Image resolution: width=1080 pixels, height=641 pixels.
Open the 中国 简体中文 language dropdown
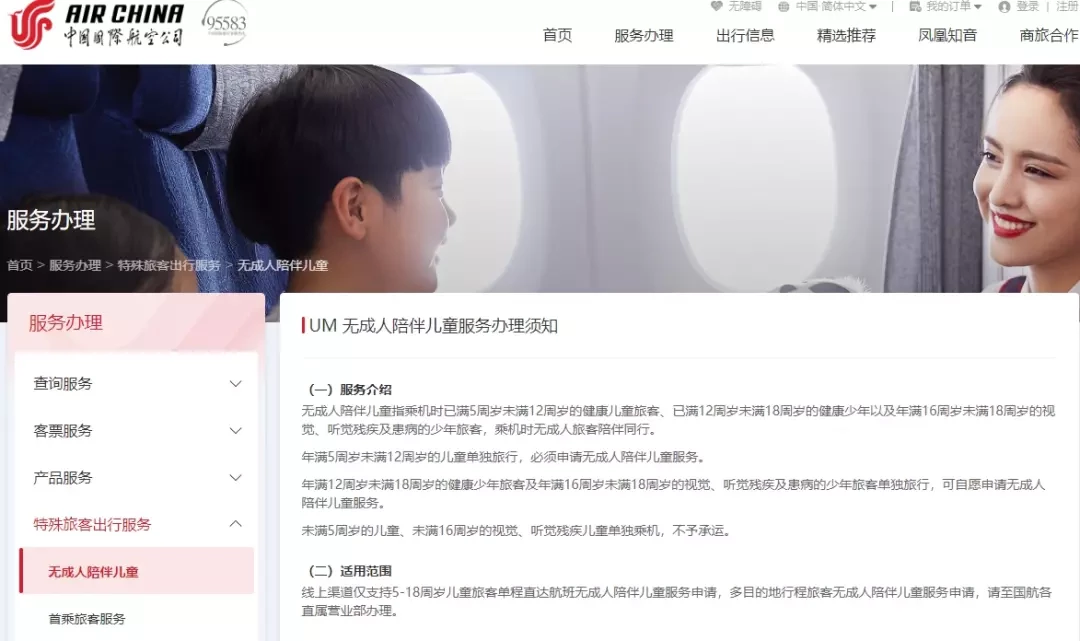coord(835,6)
